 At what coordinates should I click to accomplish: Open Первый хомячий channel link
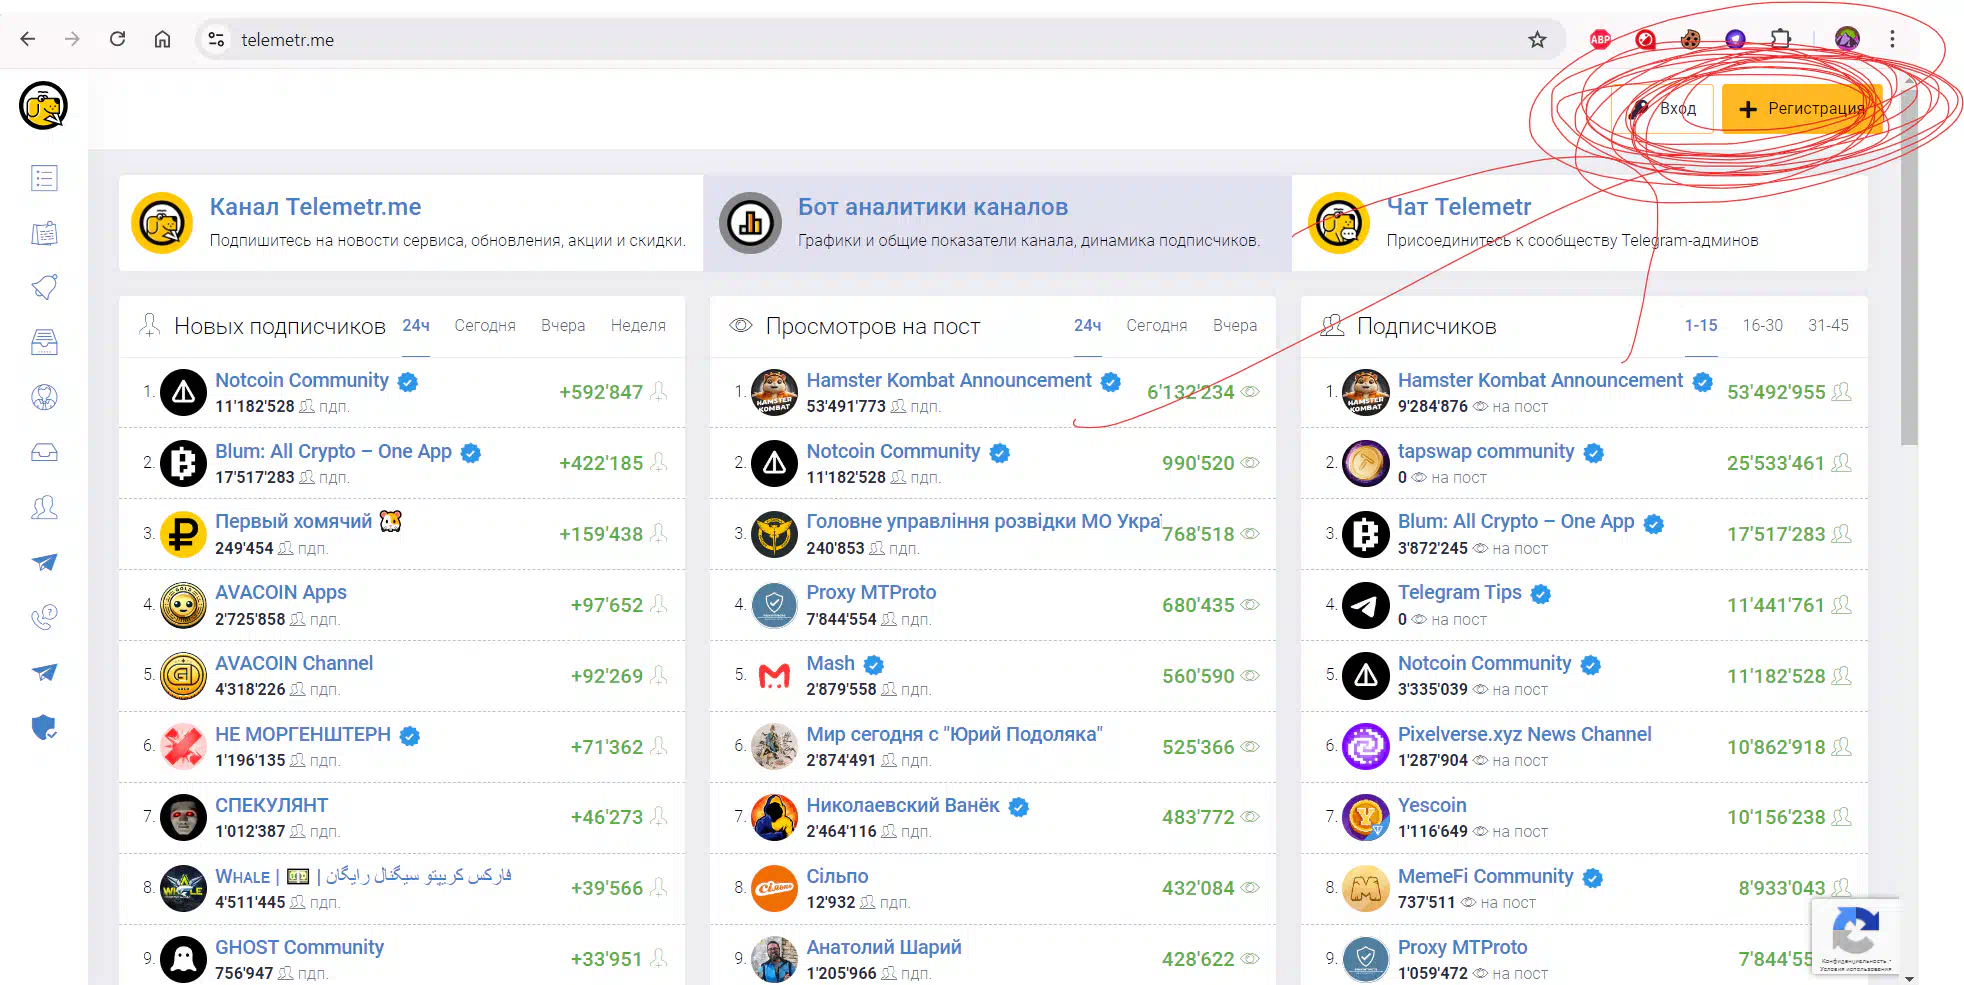tap(308, 521)
